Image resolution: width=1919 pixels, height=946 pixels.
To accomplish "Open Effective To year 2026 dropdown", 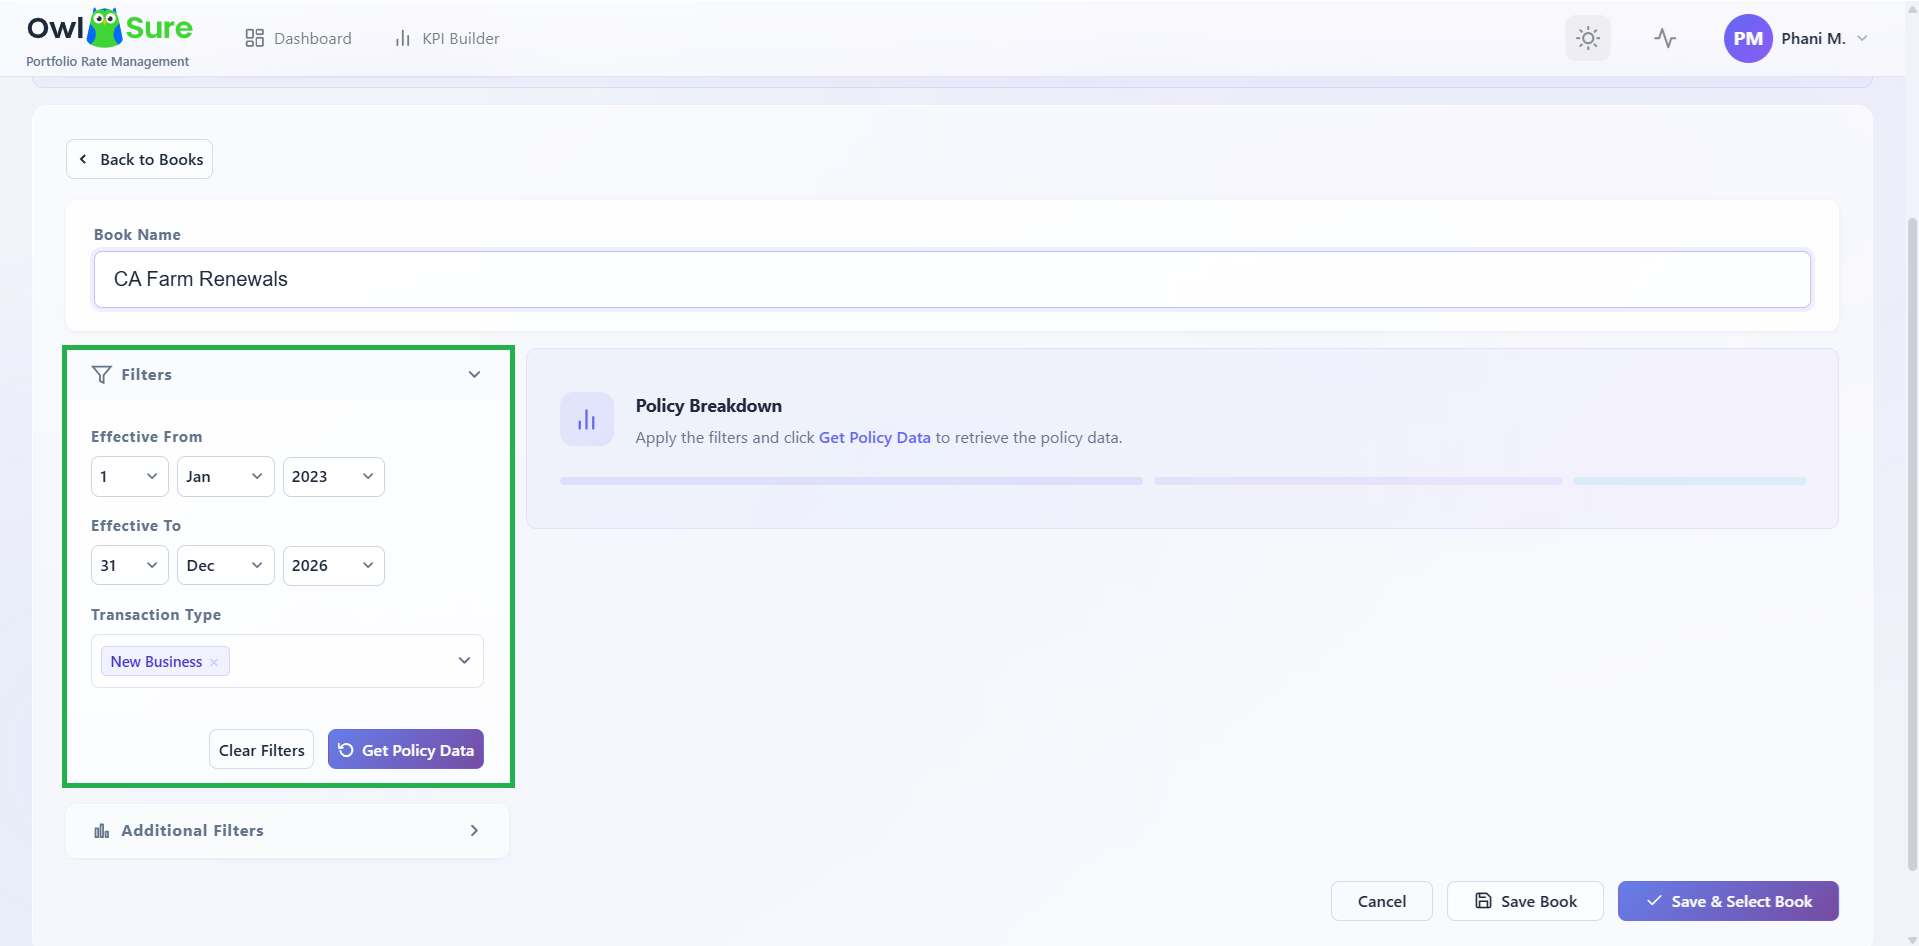I will pos(334,566).
